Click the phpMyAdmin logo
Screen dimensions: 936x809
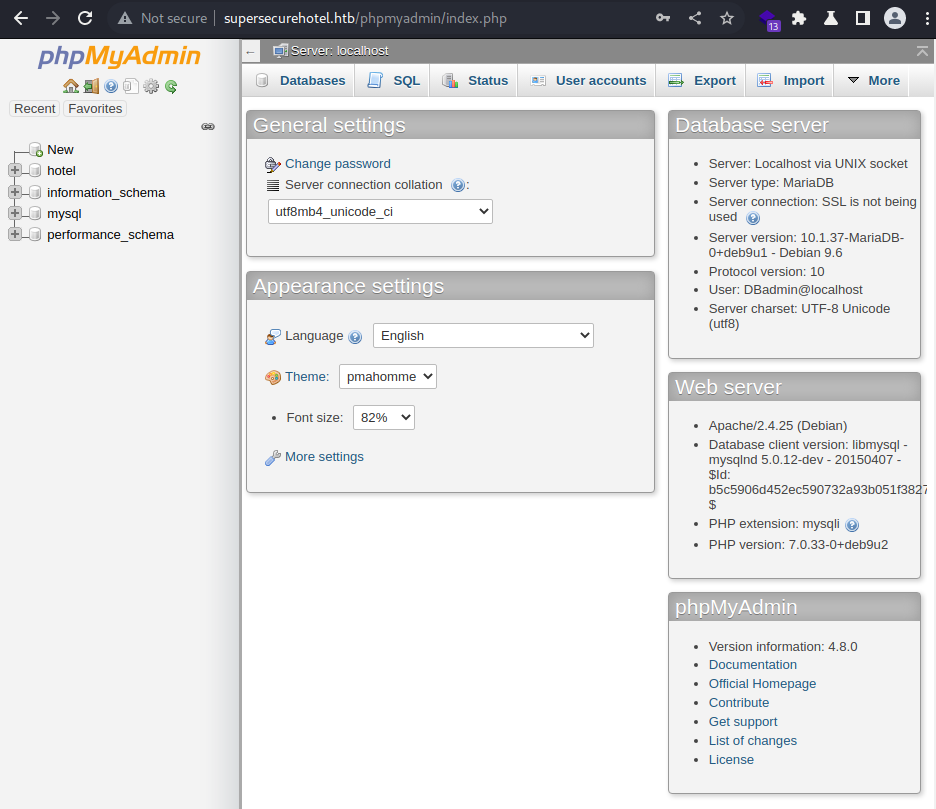pyautogui.click(x=119, y=56)
